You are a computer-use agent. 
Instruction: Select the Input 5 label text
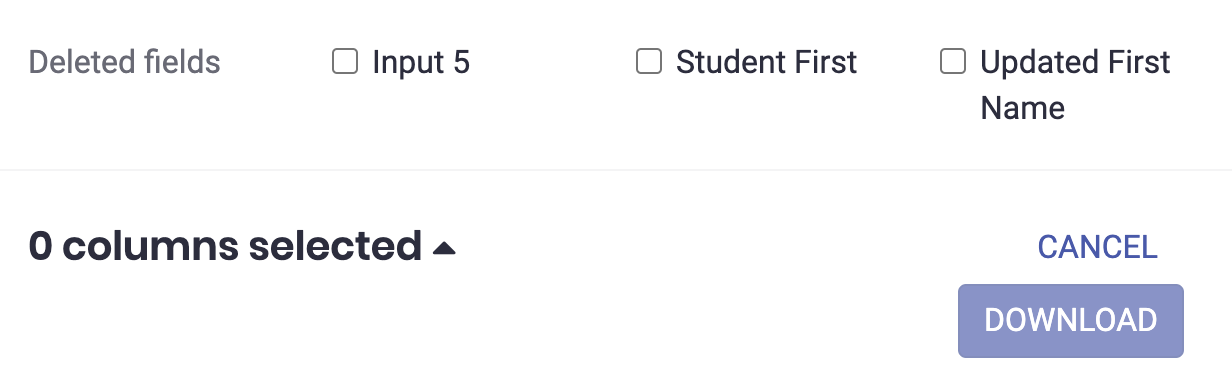[x=421, y=63]
